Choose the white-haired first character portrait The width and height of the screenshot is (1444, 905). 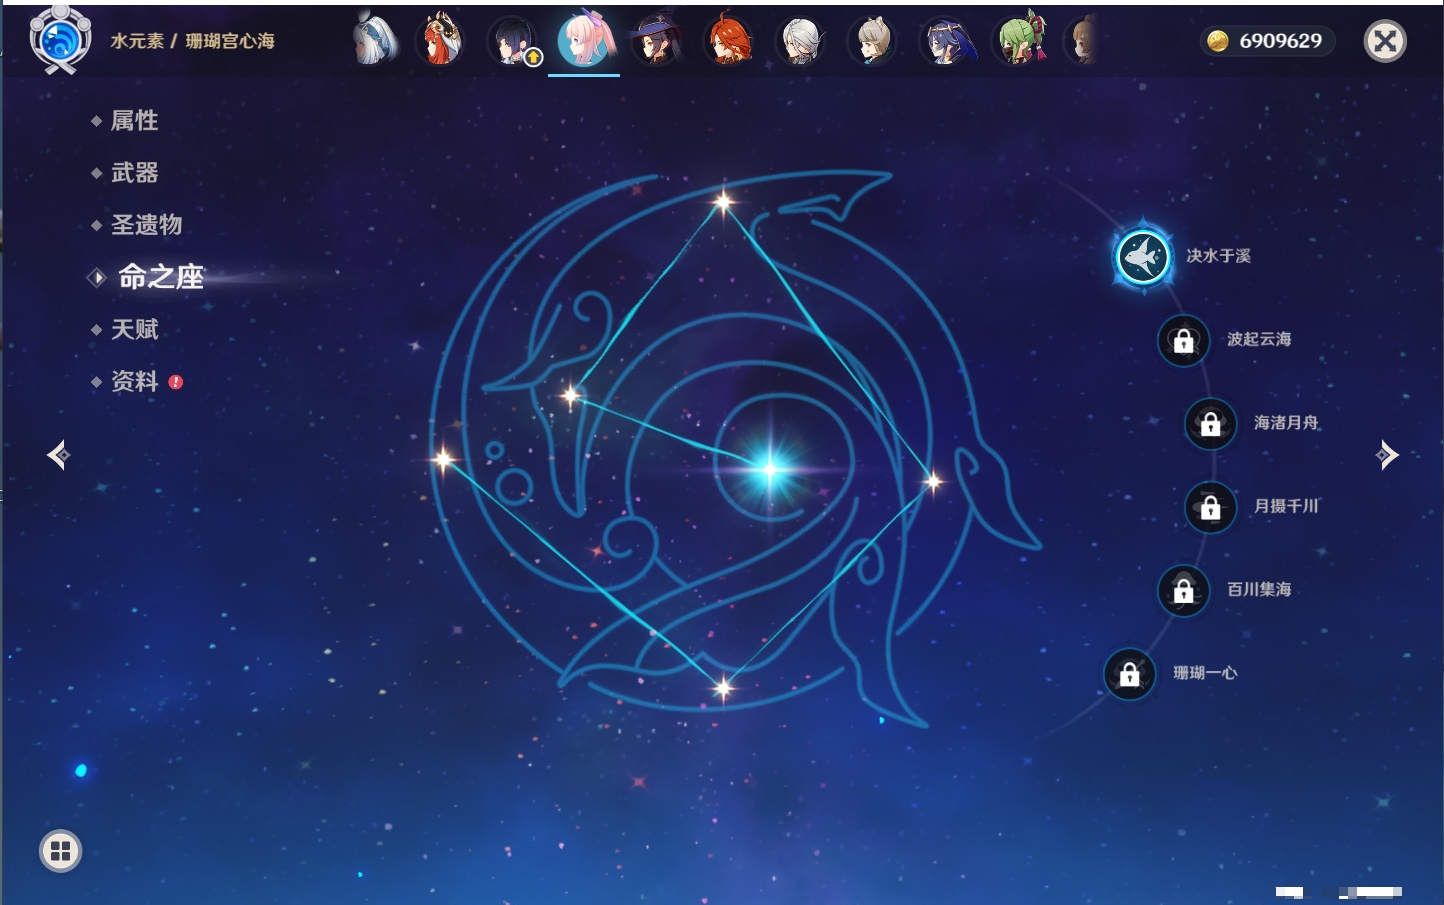pos(375,41)
